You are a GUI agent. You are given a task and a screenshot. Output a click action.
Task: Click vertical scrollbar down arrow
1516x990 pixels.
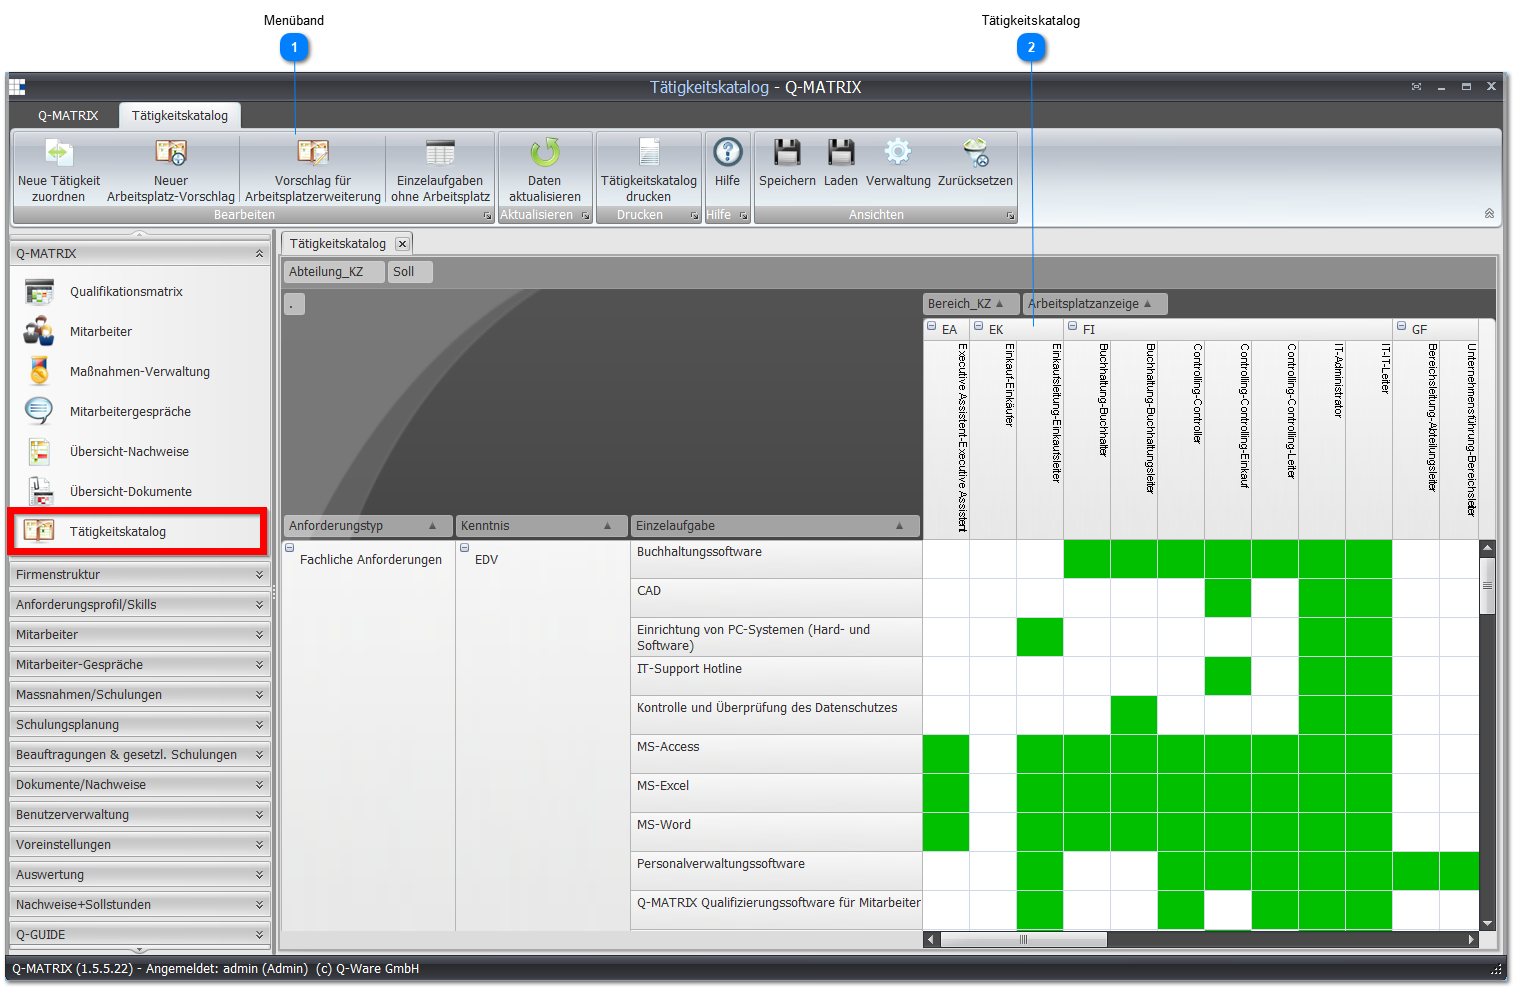click(1487, 924)
